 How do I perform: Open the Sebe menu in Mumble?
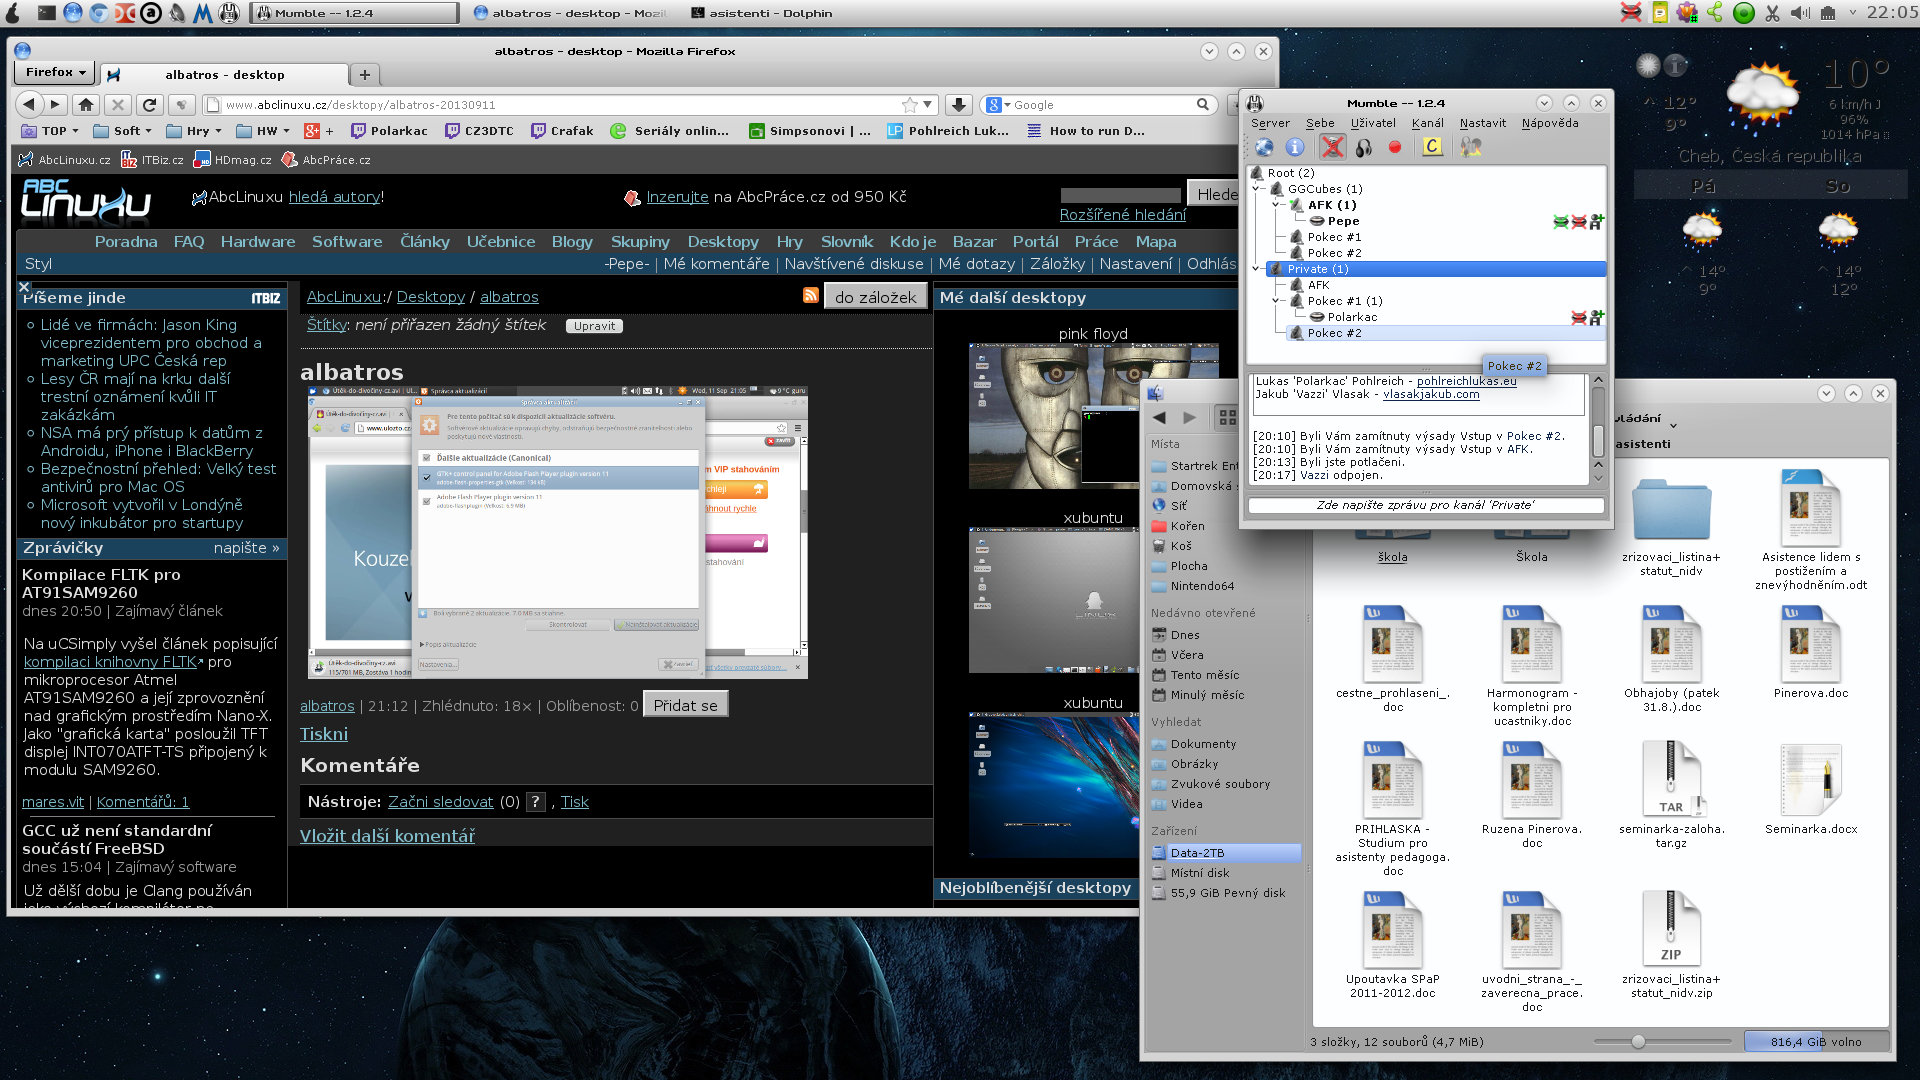(1320, 123)
